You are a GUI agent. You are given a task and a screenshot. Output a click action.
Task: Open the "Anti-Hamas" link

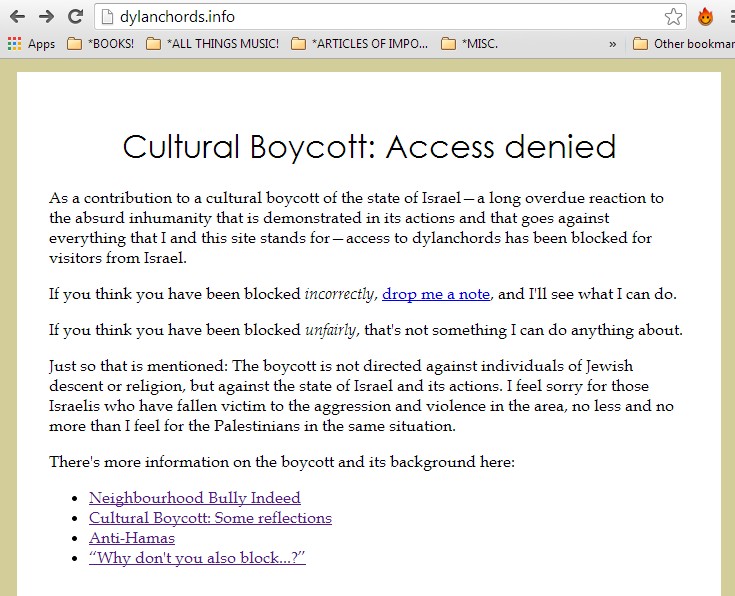[x=132, y=538]
